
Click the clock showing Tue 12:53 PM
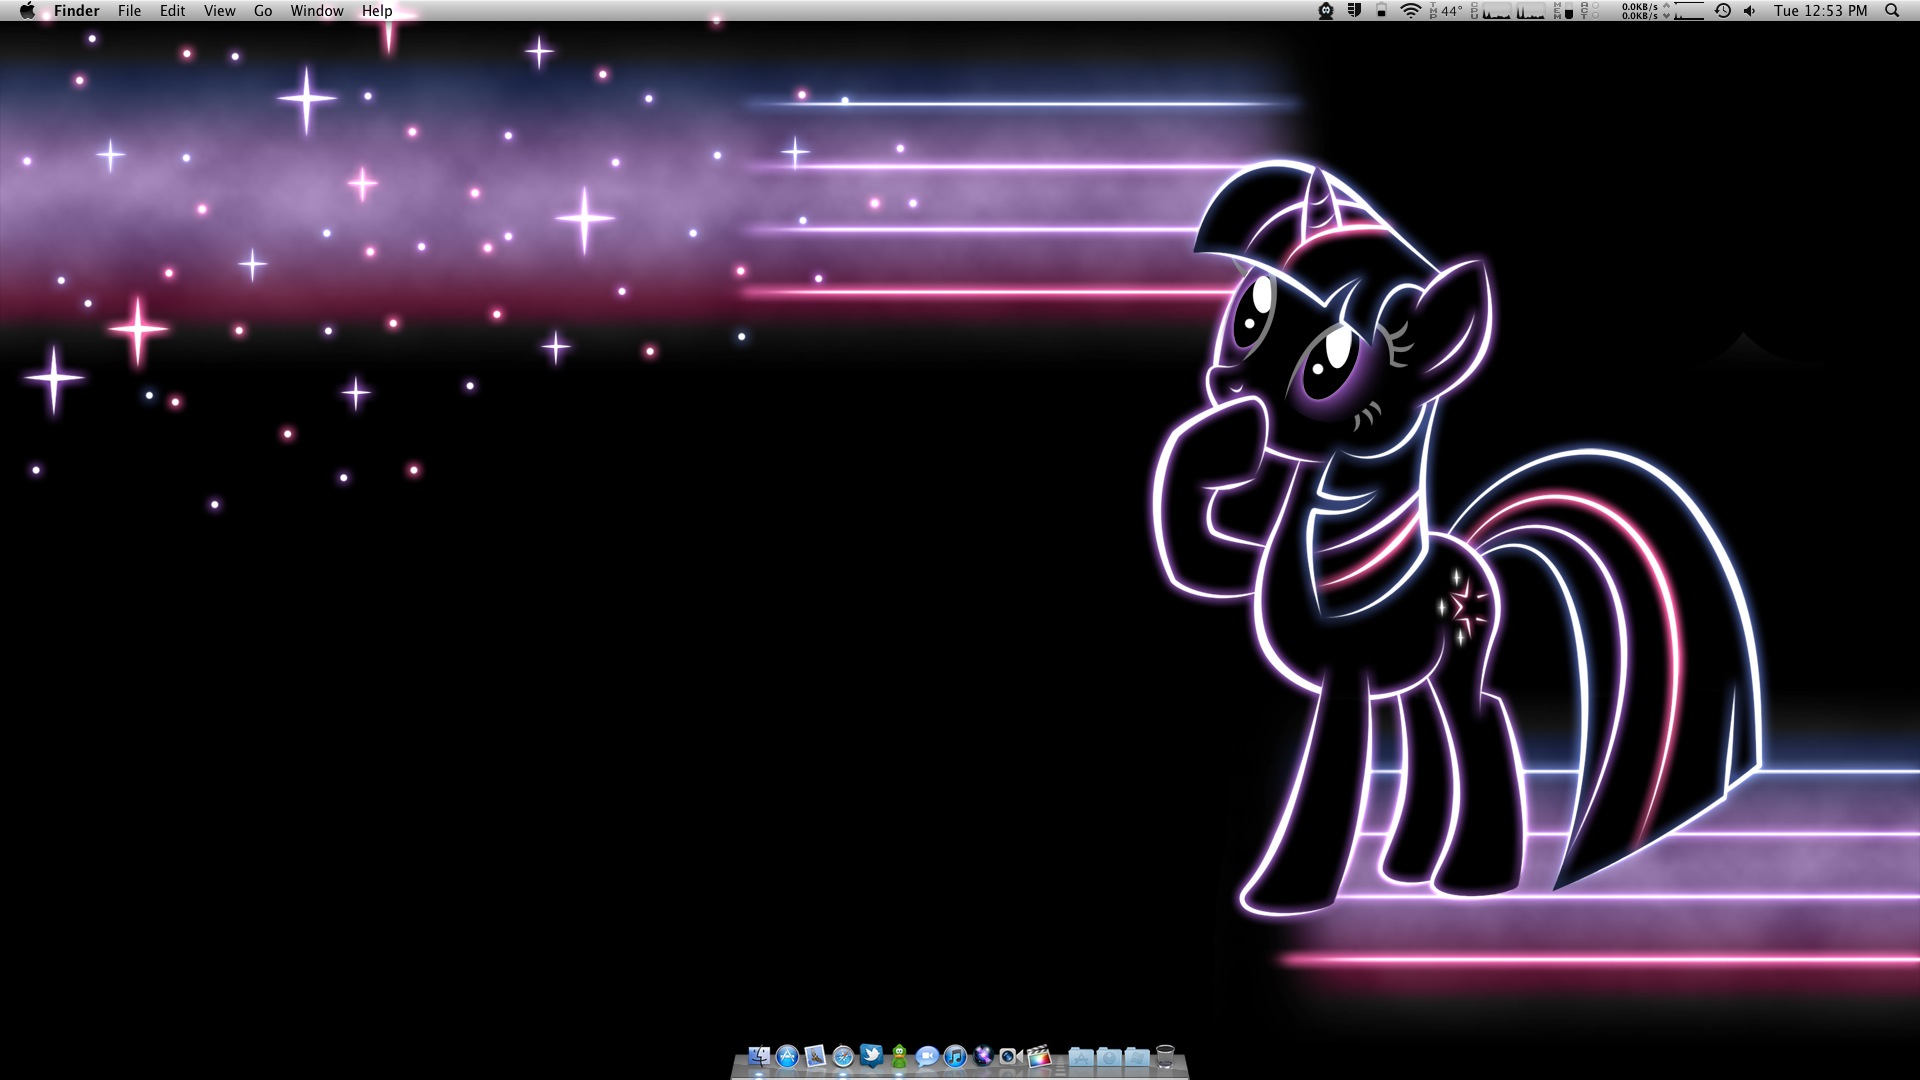coord(1820,11)
